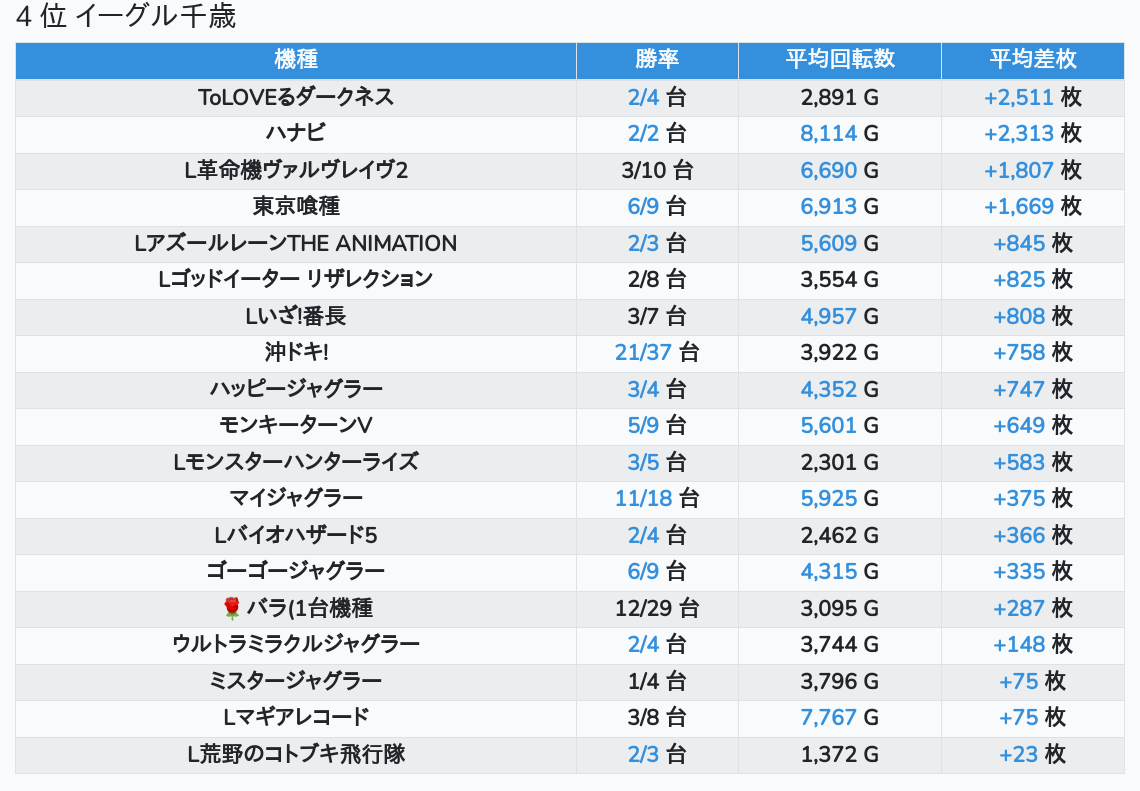Click the 8,114 spins link for ハナビ
Screen dimensions: 1140x791
[828, 134]
